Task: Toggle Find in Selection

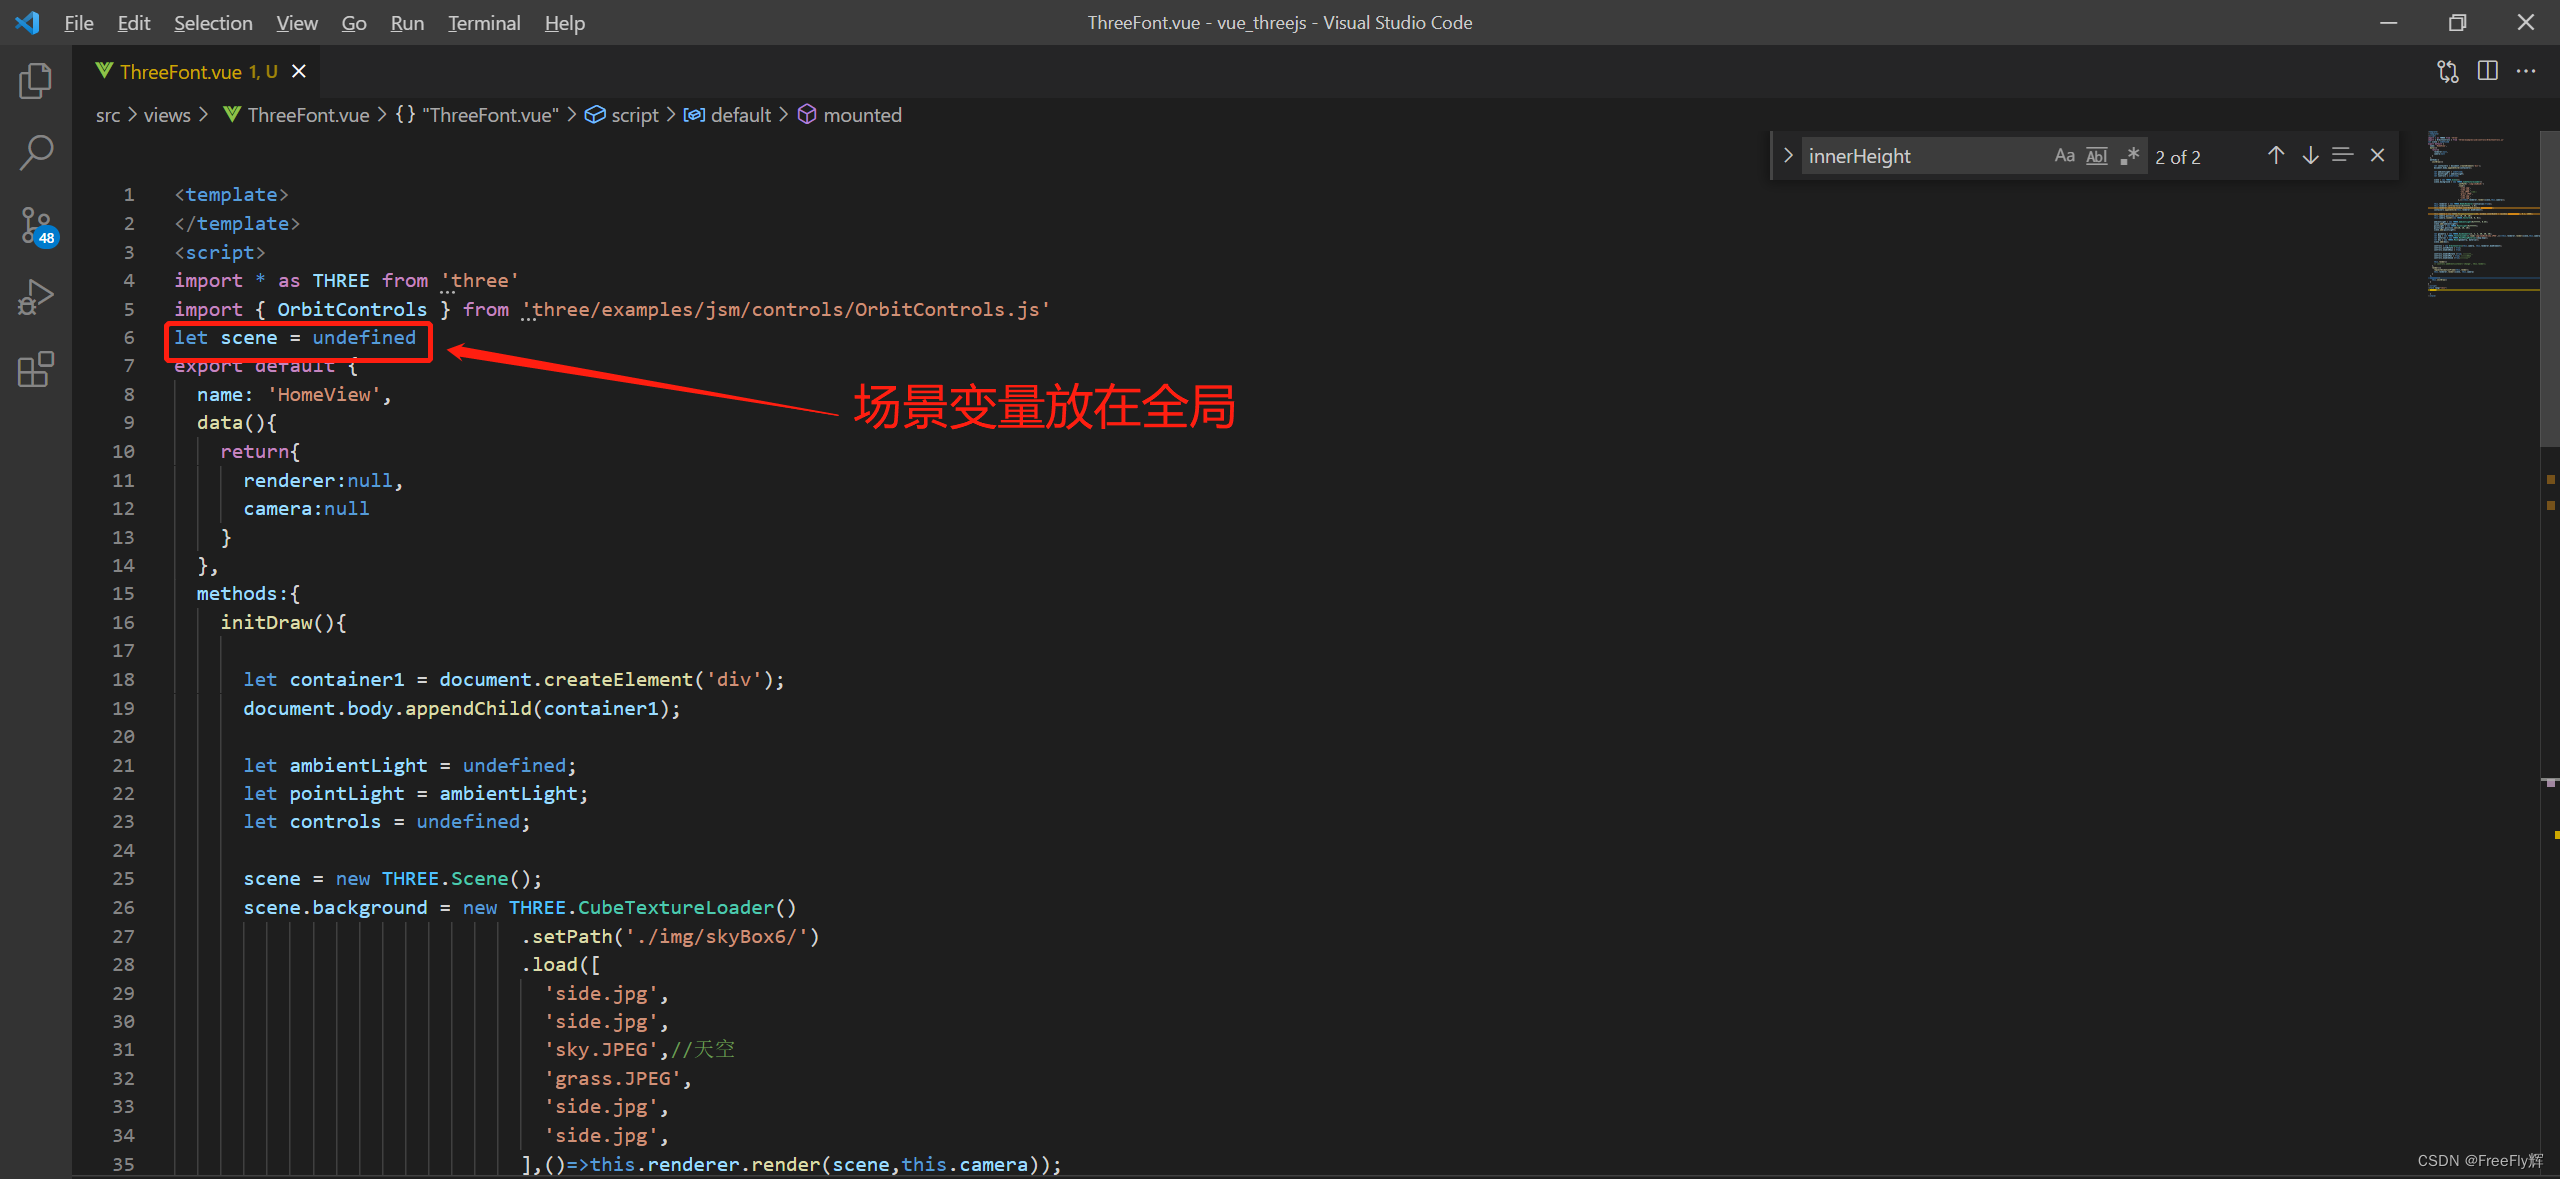Action: click(2343, 155)
